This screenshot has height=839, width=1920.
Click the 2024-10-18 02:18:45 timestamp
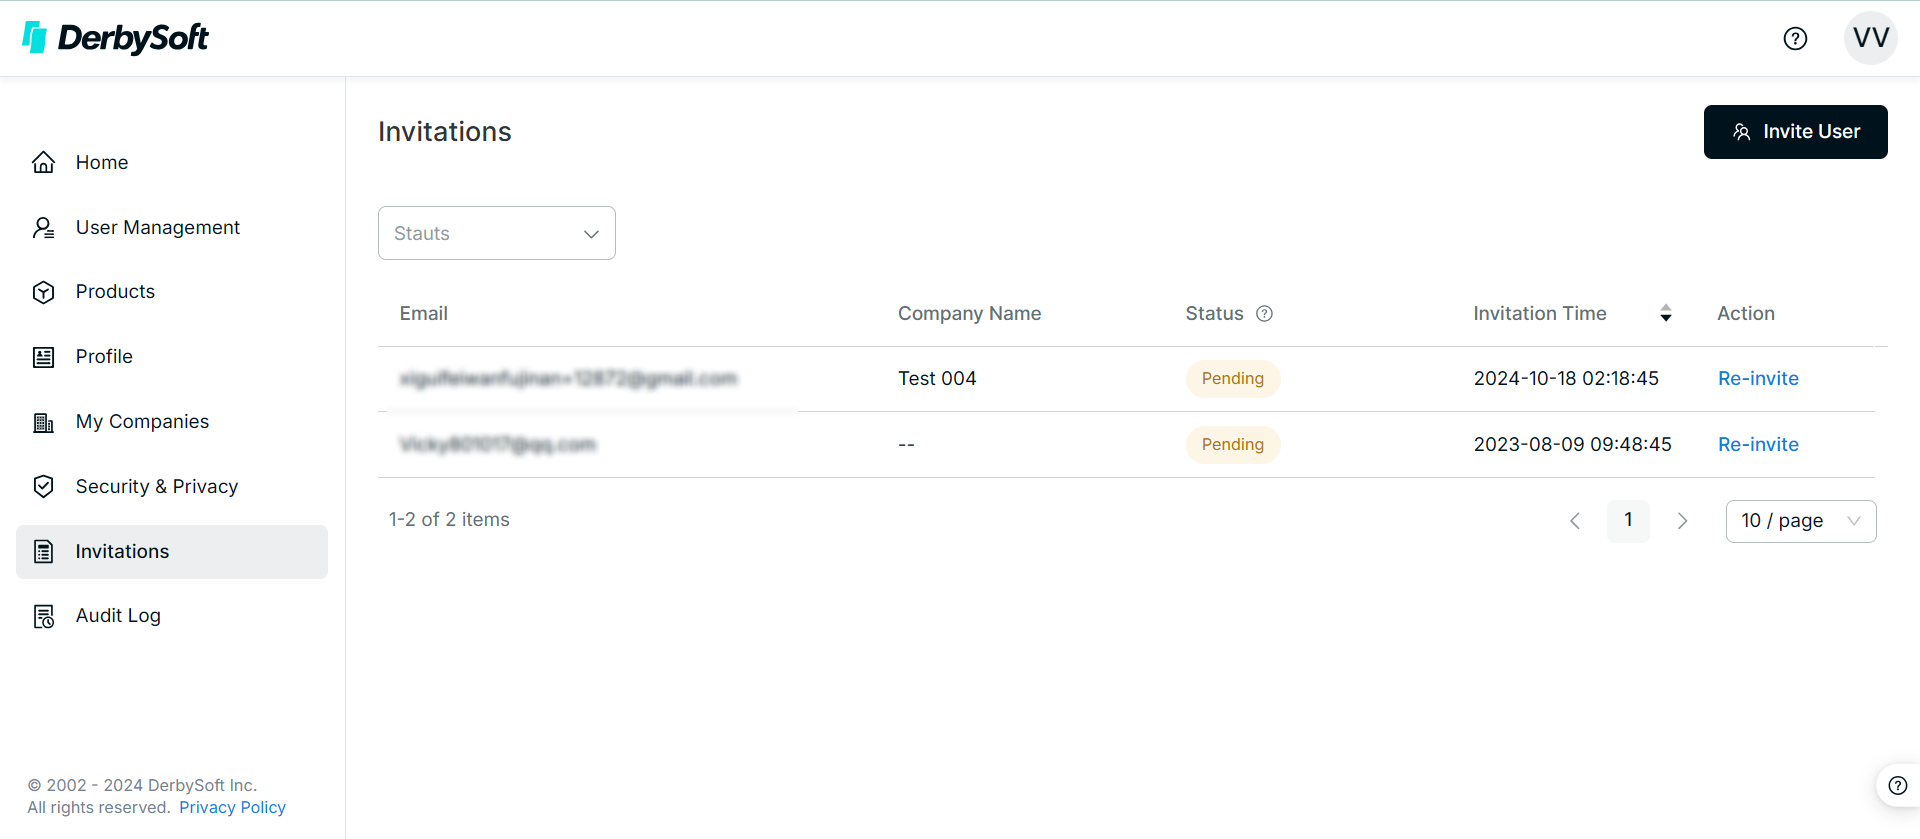pyautogui.click(x=1566, y=379)
